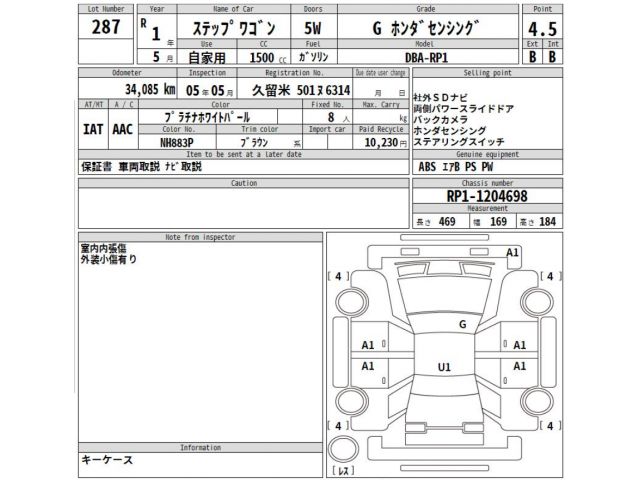Select the Note from inspector header
Image resolution: width=640 pixels, height=480 pixels.
click(x=200, y=235)
